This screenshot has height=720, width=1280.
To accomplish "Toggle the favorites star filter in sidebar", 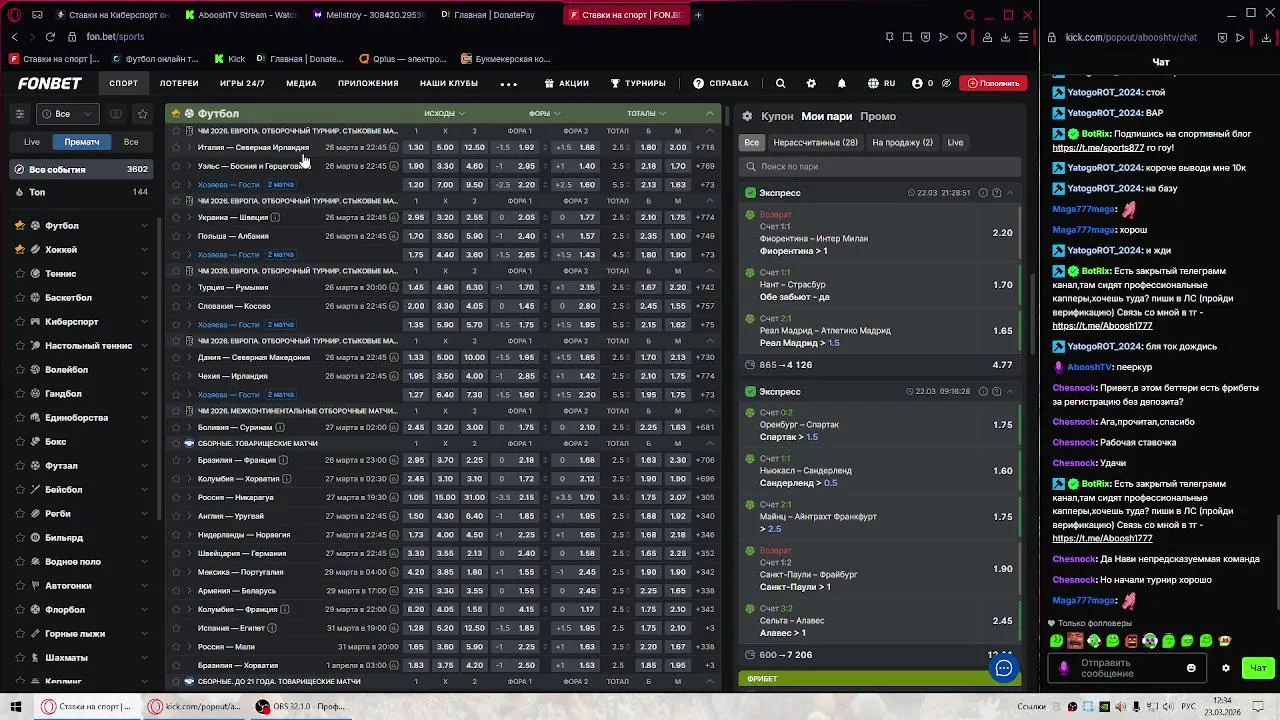I will [143, 114].
